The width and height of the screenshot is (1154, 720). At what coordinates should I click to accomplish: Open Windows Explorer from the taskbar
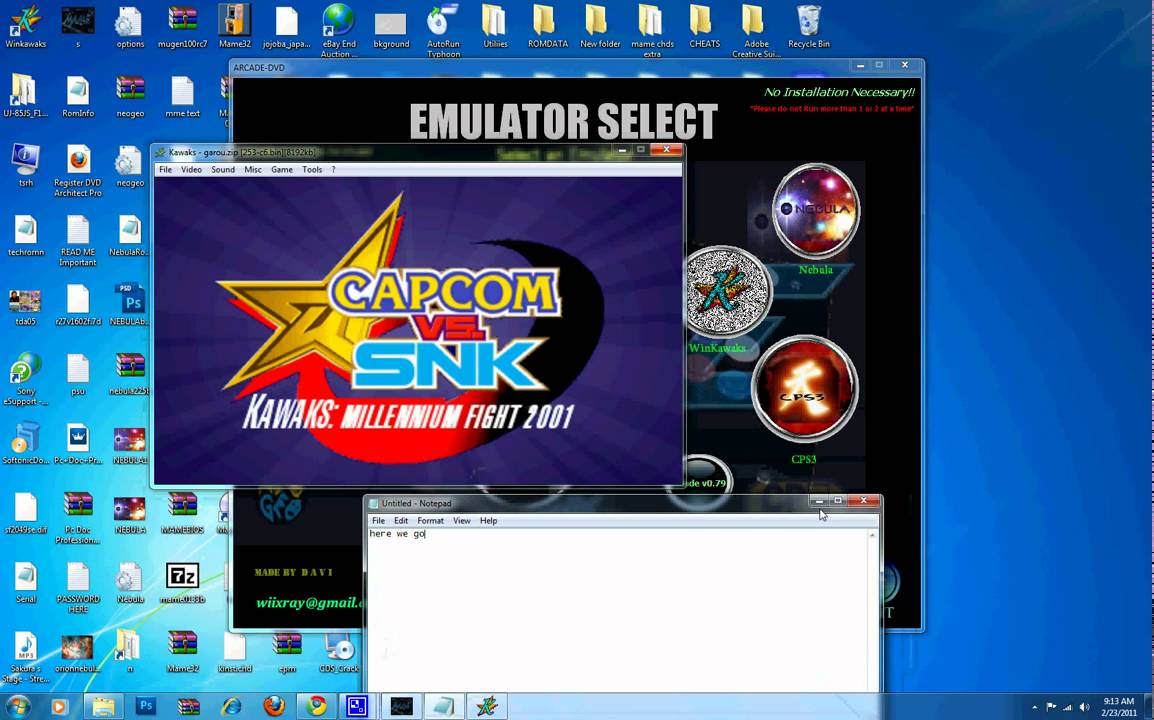coord(103,706)
